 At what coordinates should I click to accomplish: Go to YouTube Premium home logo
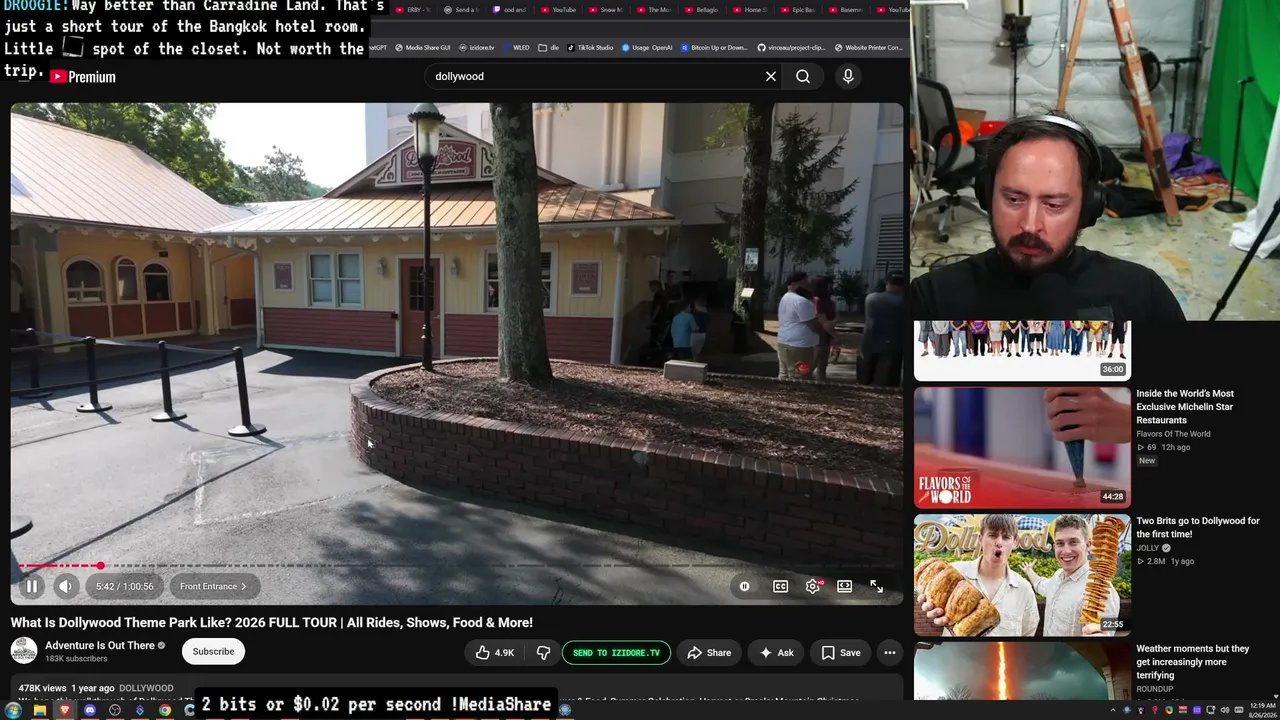pos(83,77)
